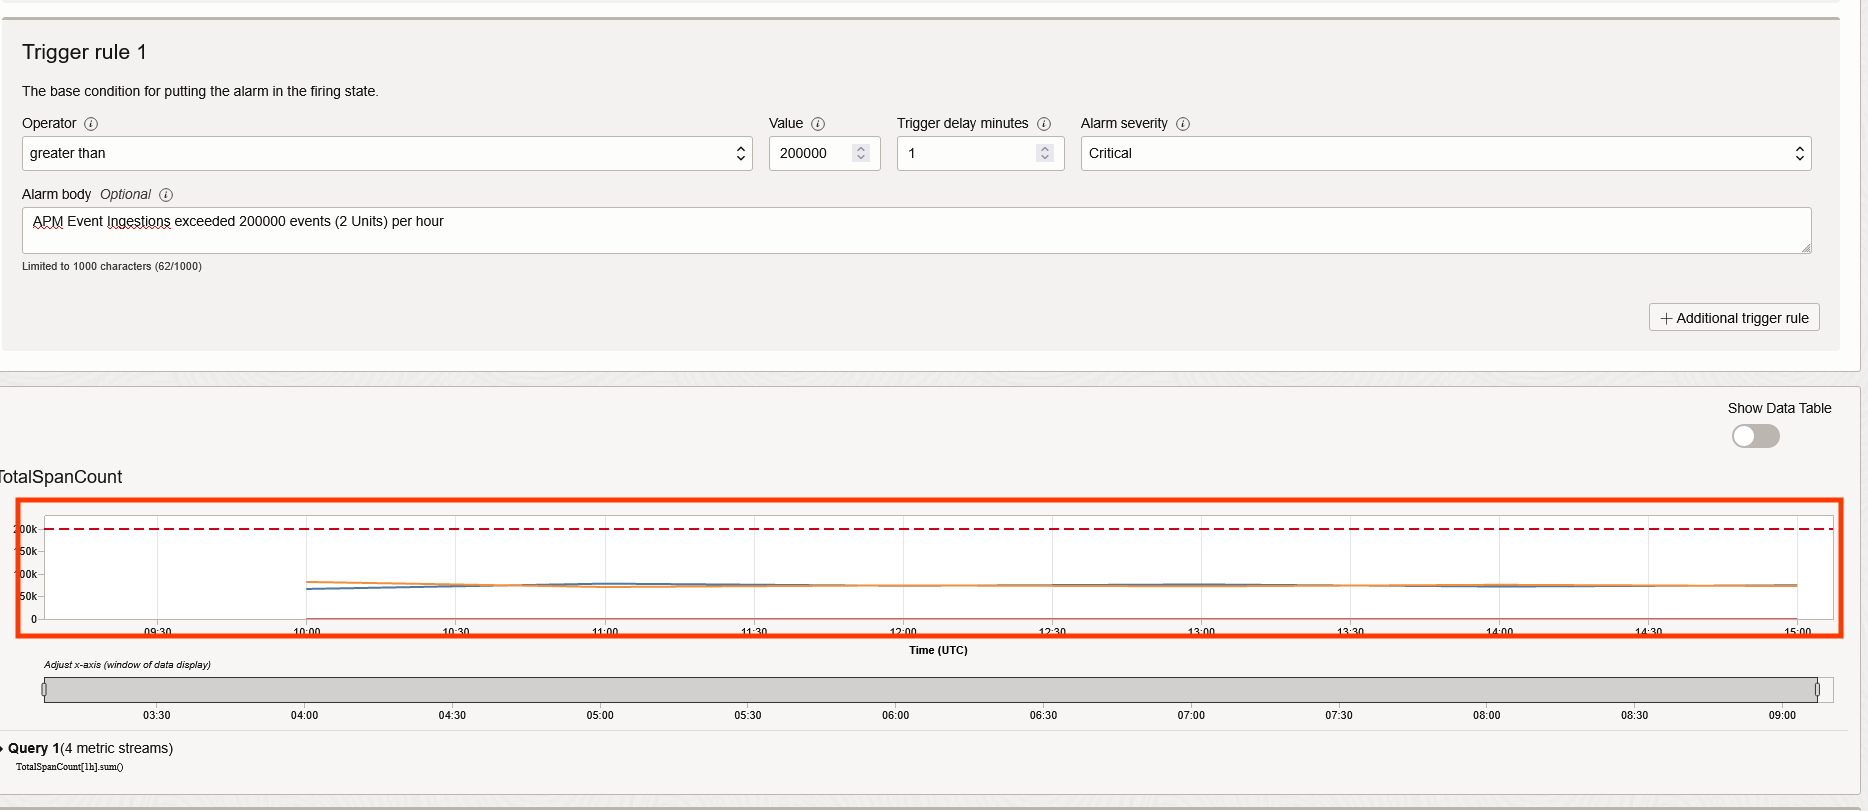Click the right handle of the x-axis slider

coord(1817,690)
